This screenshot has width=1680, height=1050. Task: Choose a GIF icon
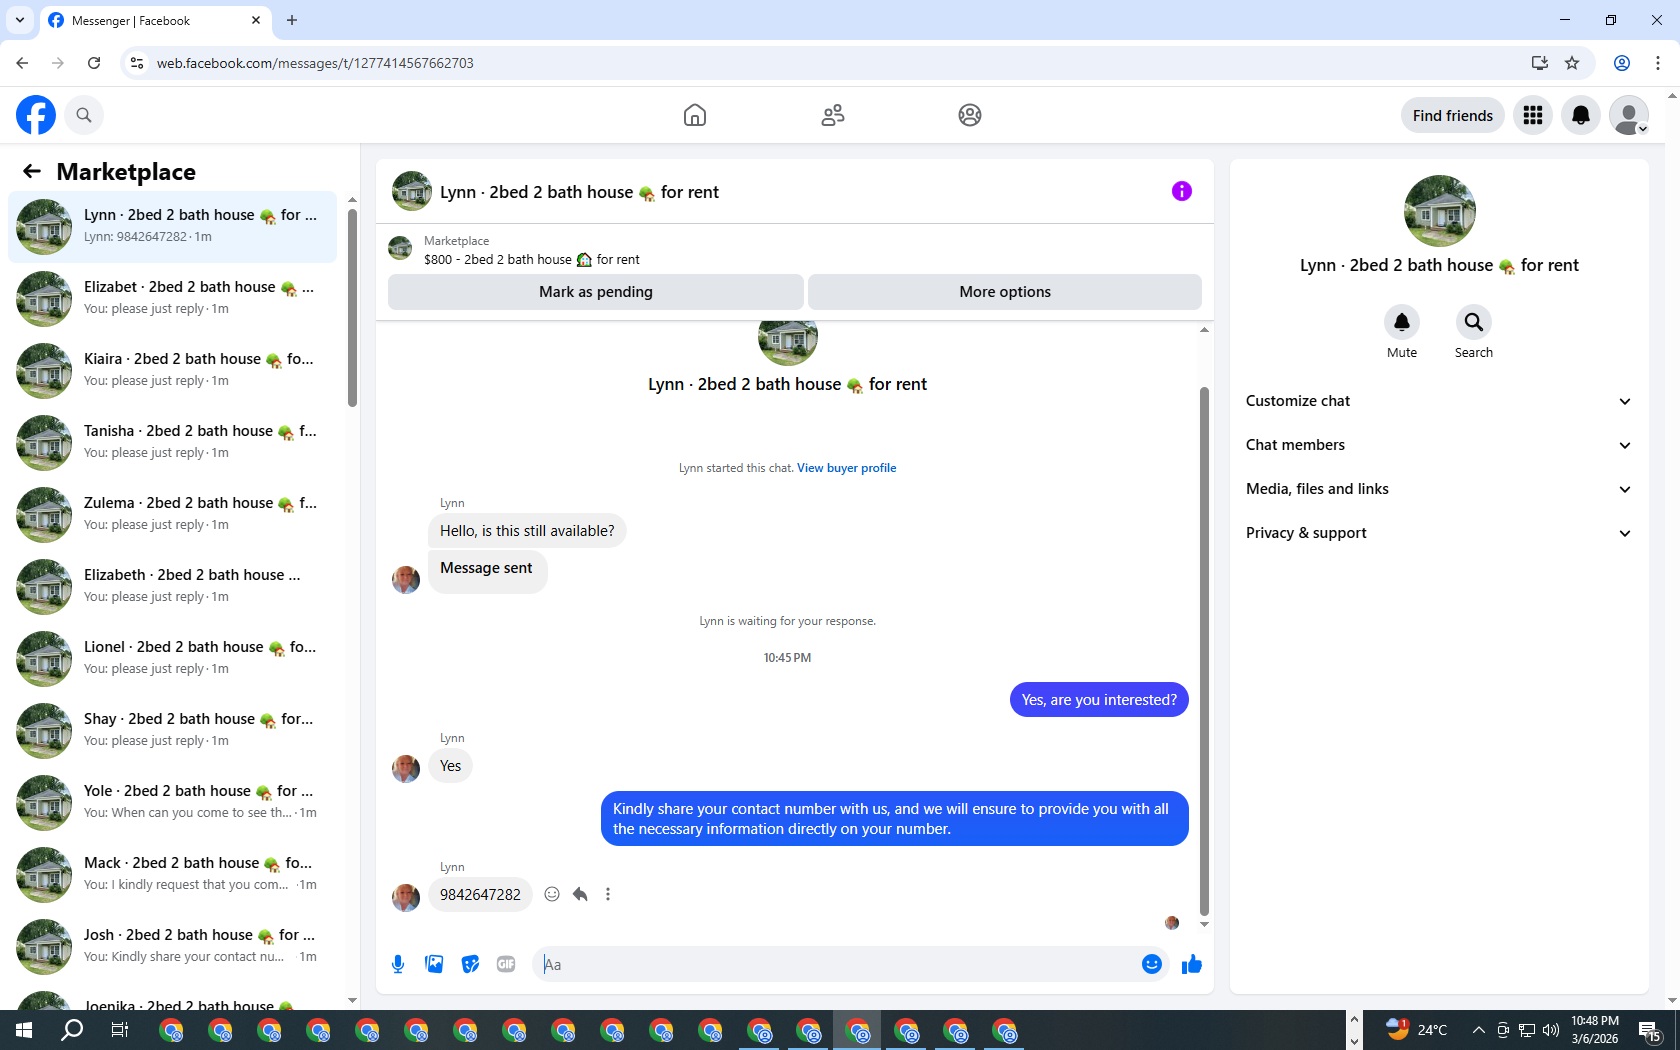pos(506,964)
